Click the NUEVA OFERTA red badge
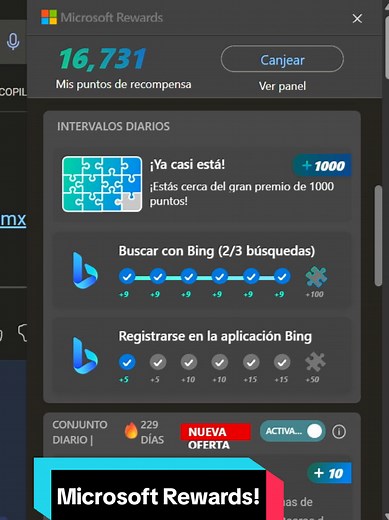The image size is (389, 520). click(215, 432)
